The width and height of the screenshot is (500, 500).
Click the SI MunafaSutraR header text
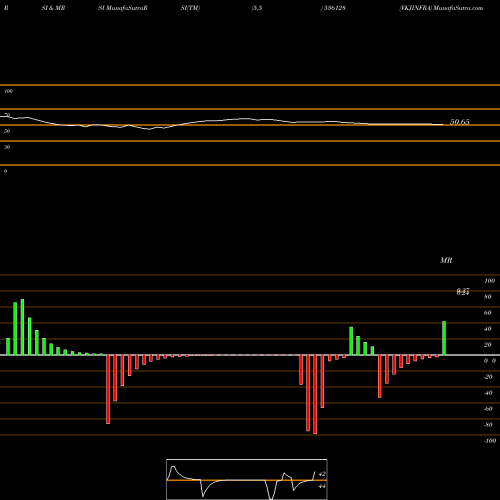(123, 8)
